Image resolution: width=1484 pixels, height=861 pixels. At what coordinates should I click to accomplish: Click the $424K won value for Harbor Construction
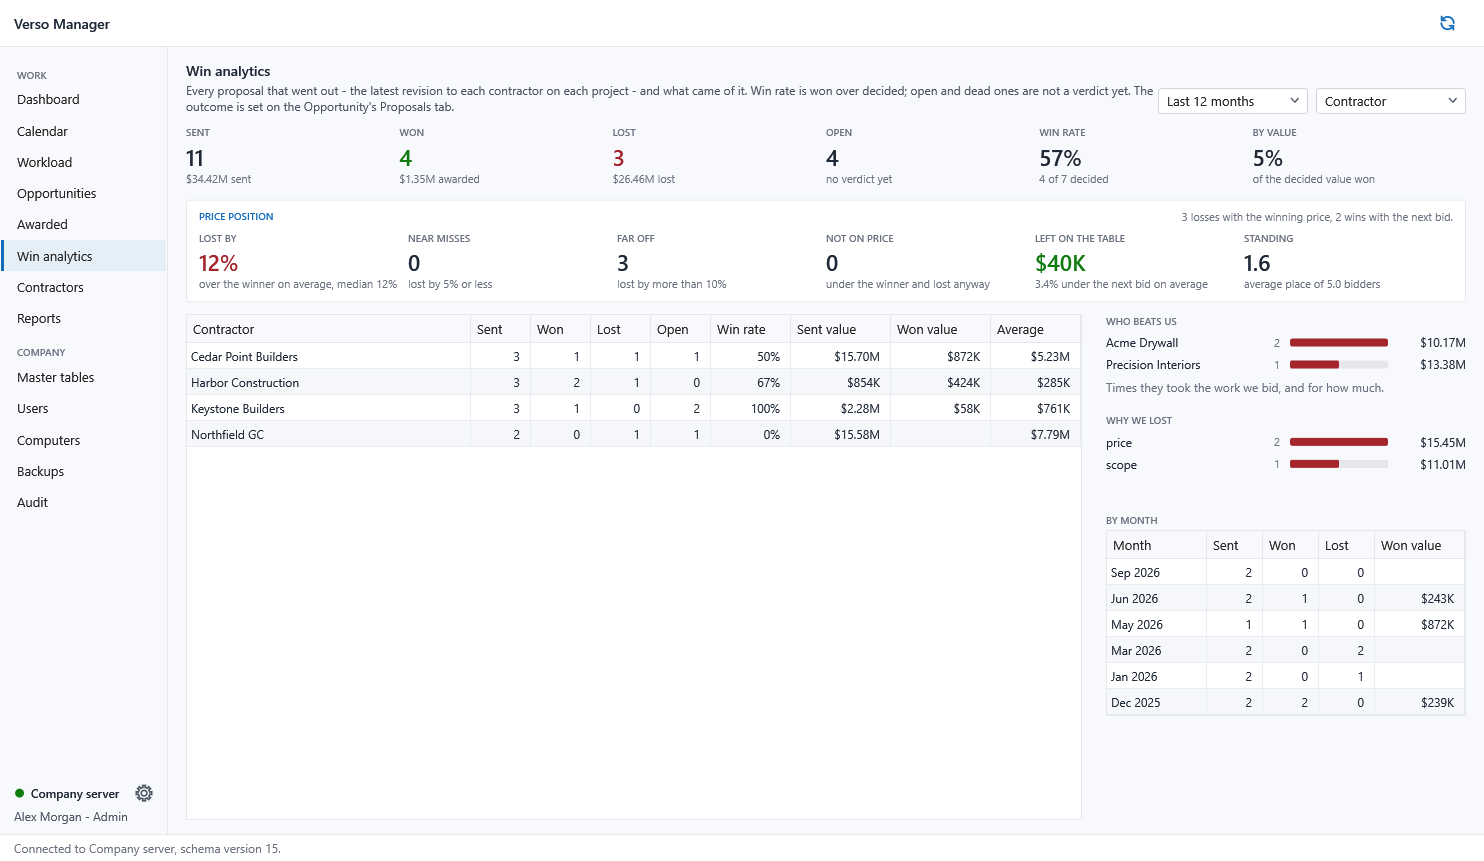[964, 382]
